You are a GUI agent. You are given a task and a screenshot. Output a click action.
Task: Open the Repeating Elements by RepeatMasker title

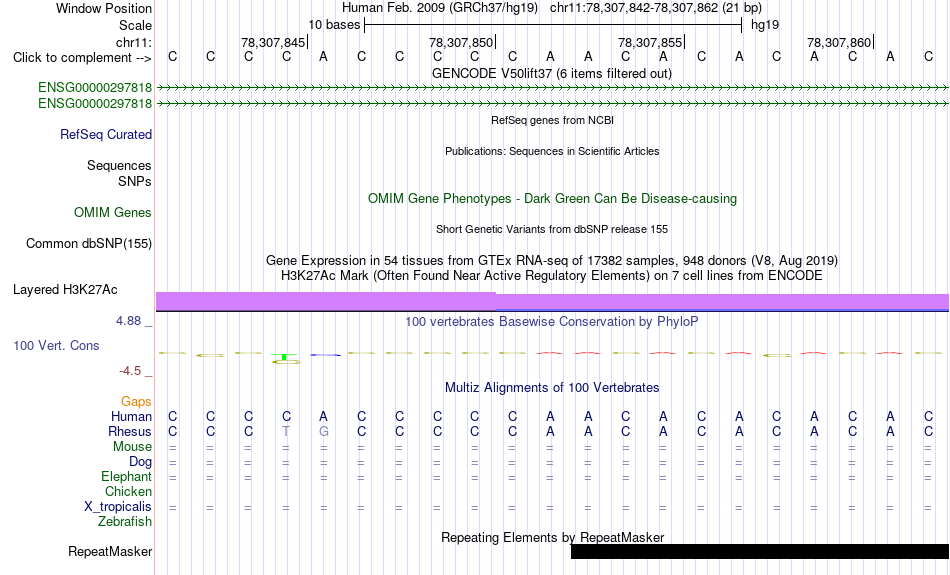[552, 537]
